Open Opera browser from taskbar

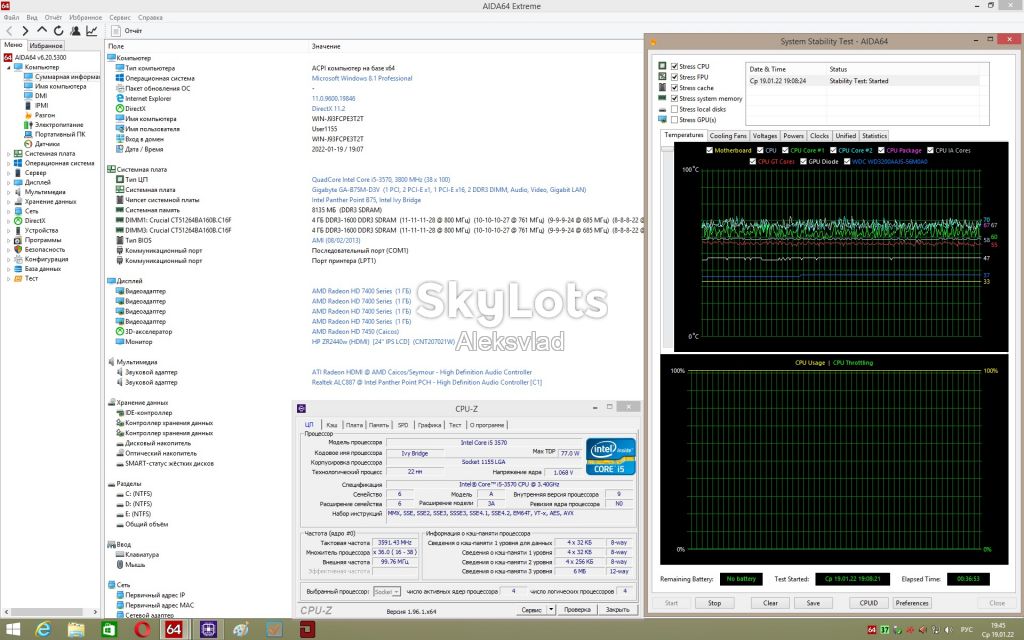142,630
